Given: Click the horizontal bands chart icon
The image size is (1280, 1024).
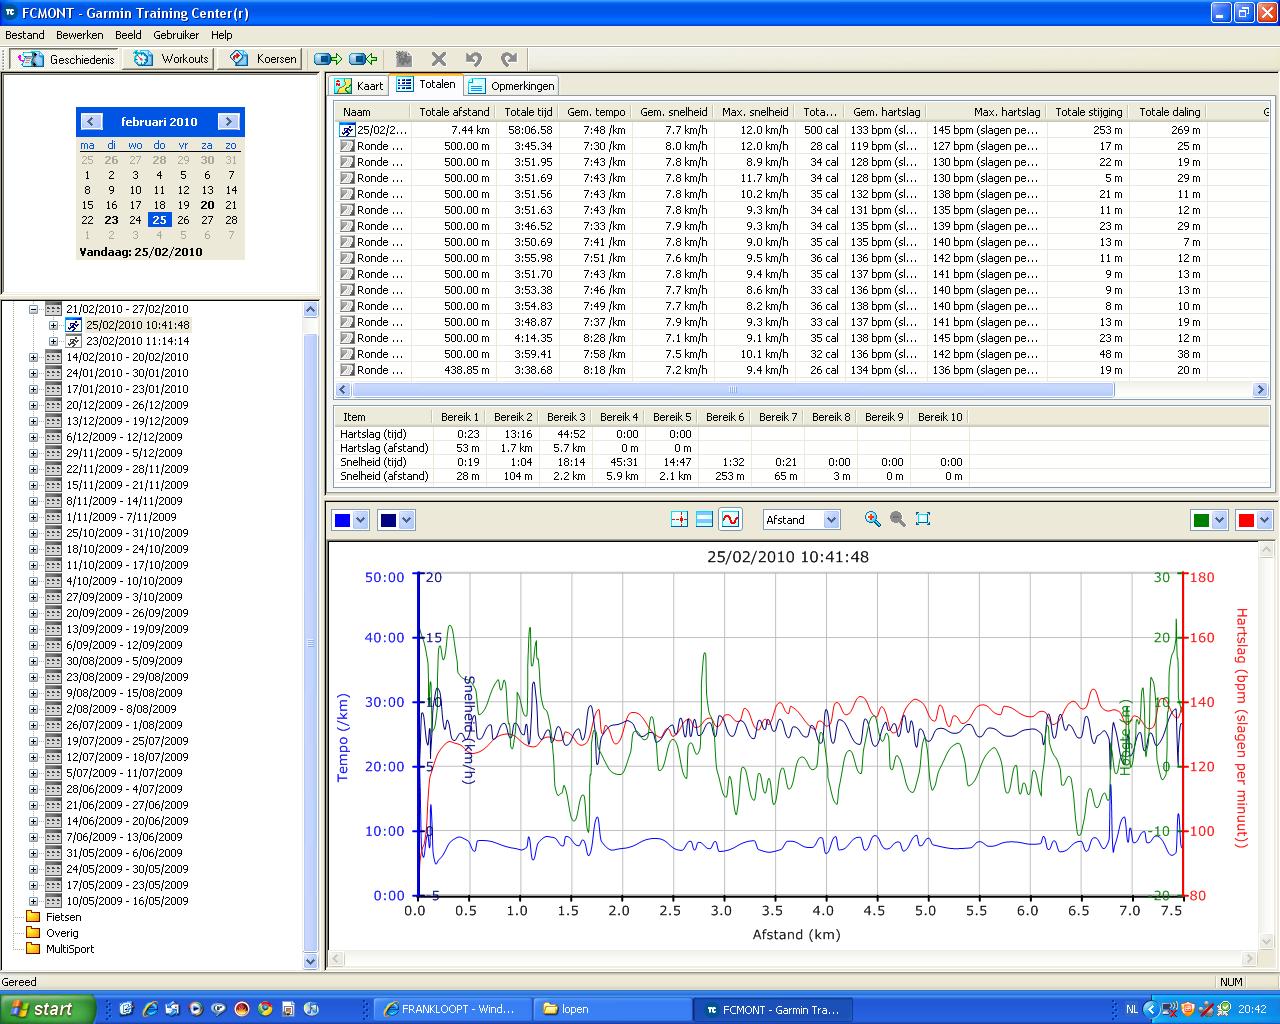Looking at the screenshot, I should (704, 519).
